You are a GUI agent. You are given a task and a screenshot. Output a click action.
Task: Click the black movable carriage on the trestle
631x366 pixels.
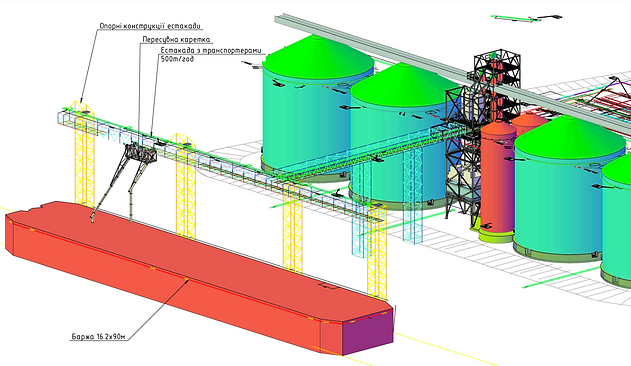(x=140, y=153)
